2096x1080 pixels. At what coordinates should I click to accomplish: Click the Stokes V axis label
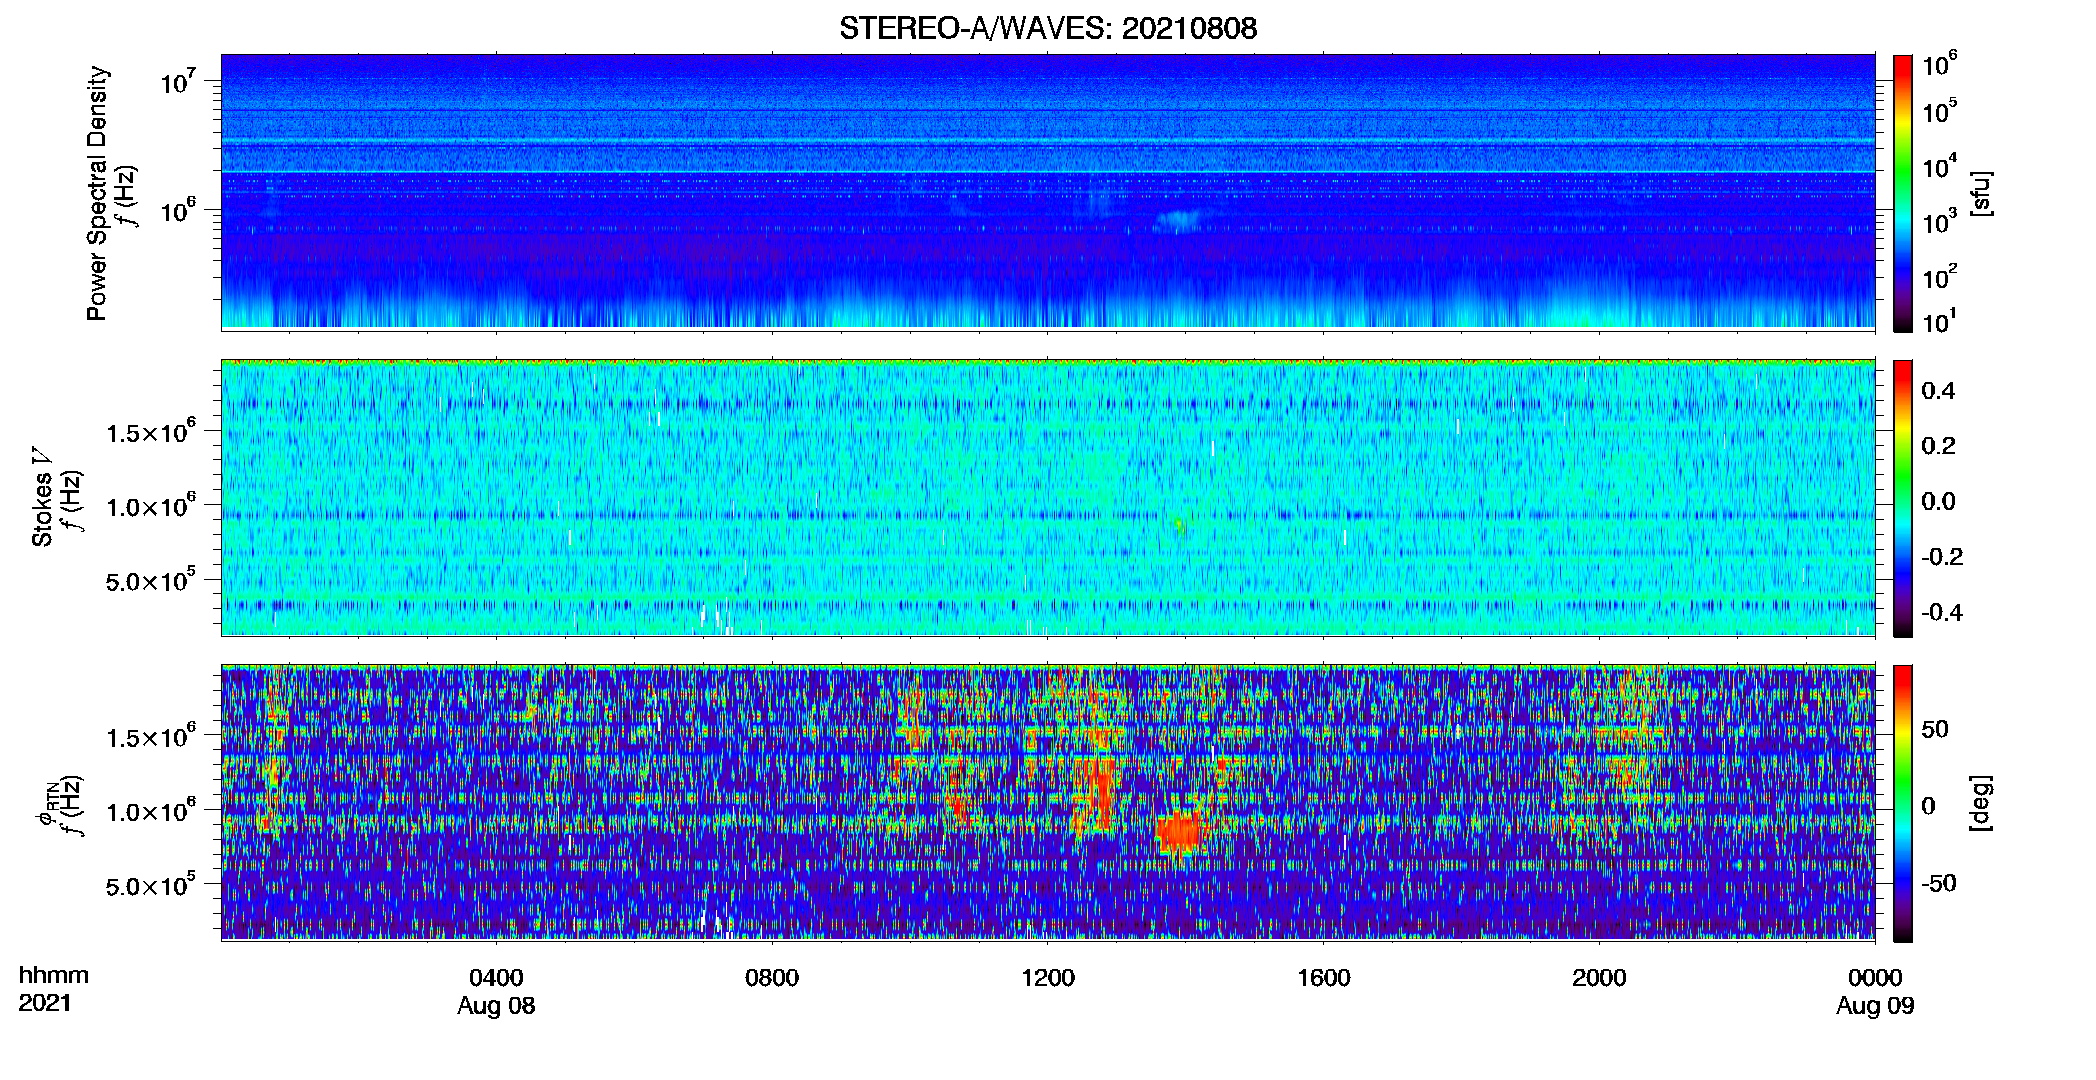click(42, 497)
